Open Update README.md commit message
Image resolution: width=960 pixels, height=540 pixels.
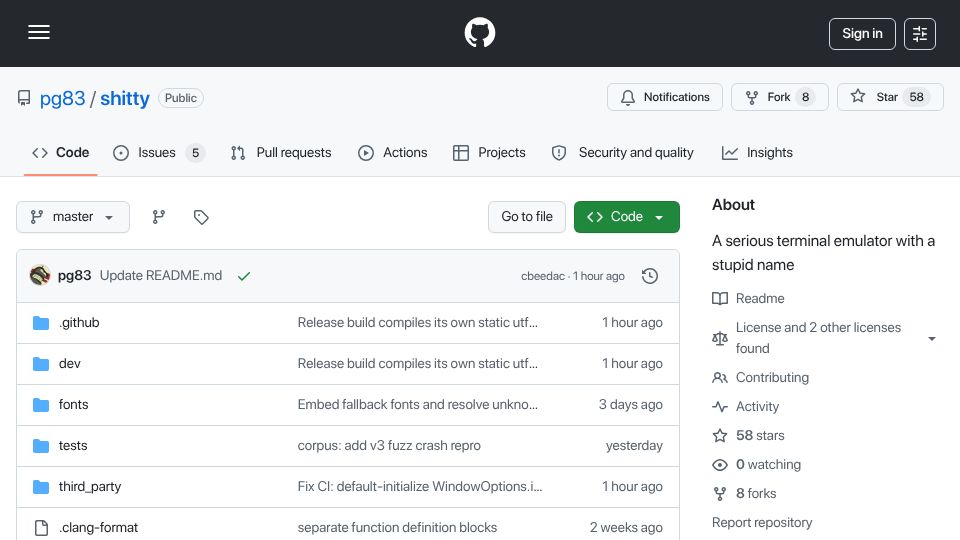click(161, 276)
